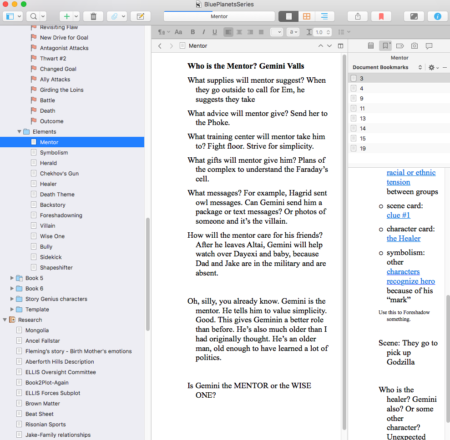Align text left
450x440 pixels.
point(228,32)
